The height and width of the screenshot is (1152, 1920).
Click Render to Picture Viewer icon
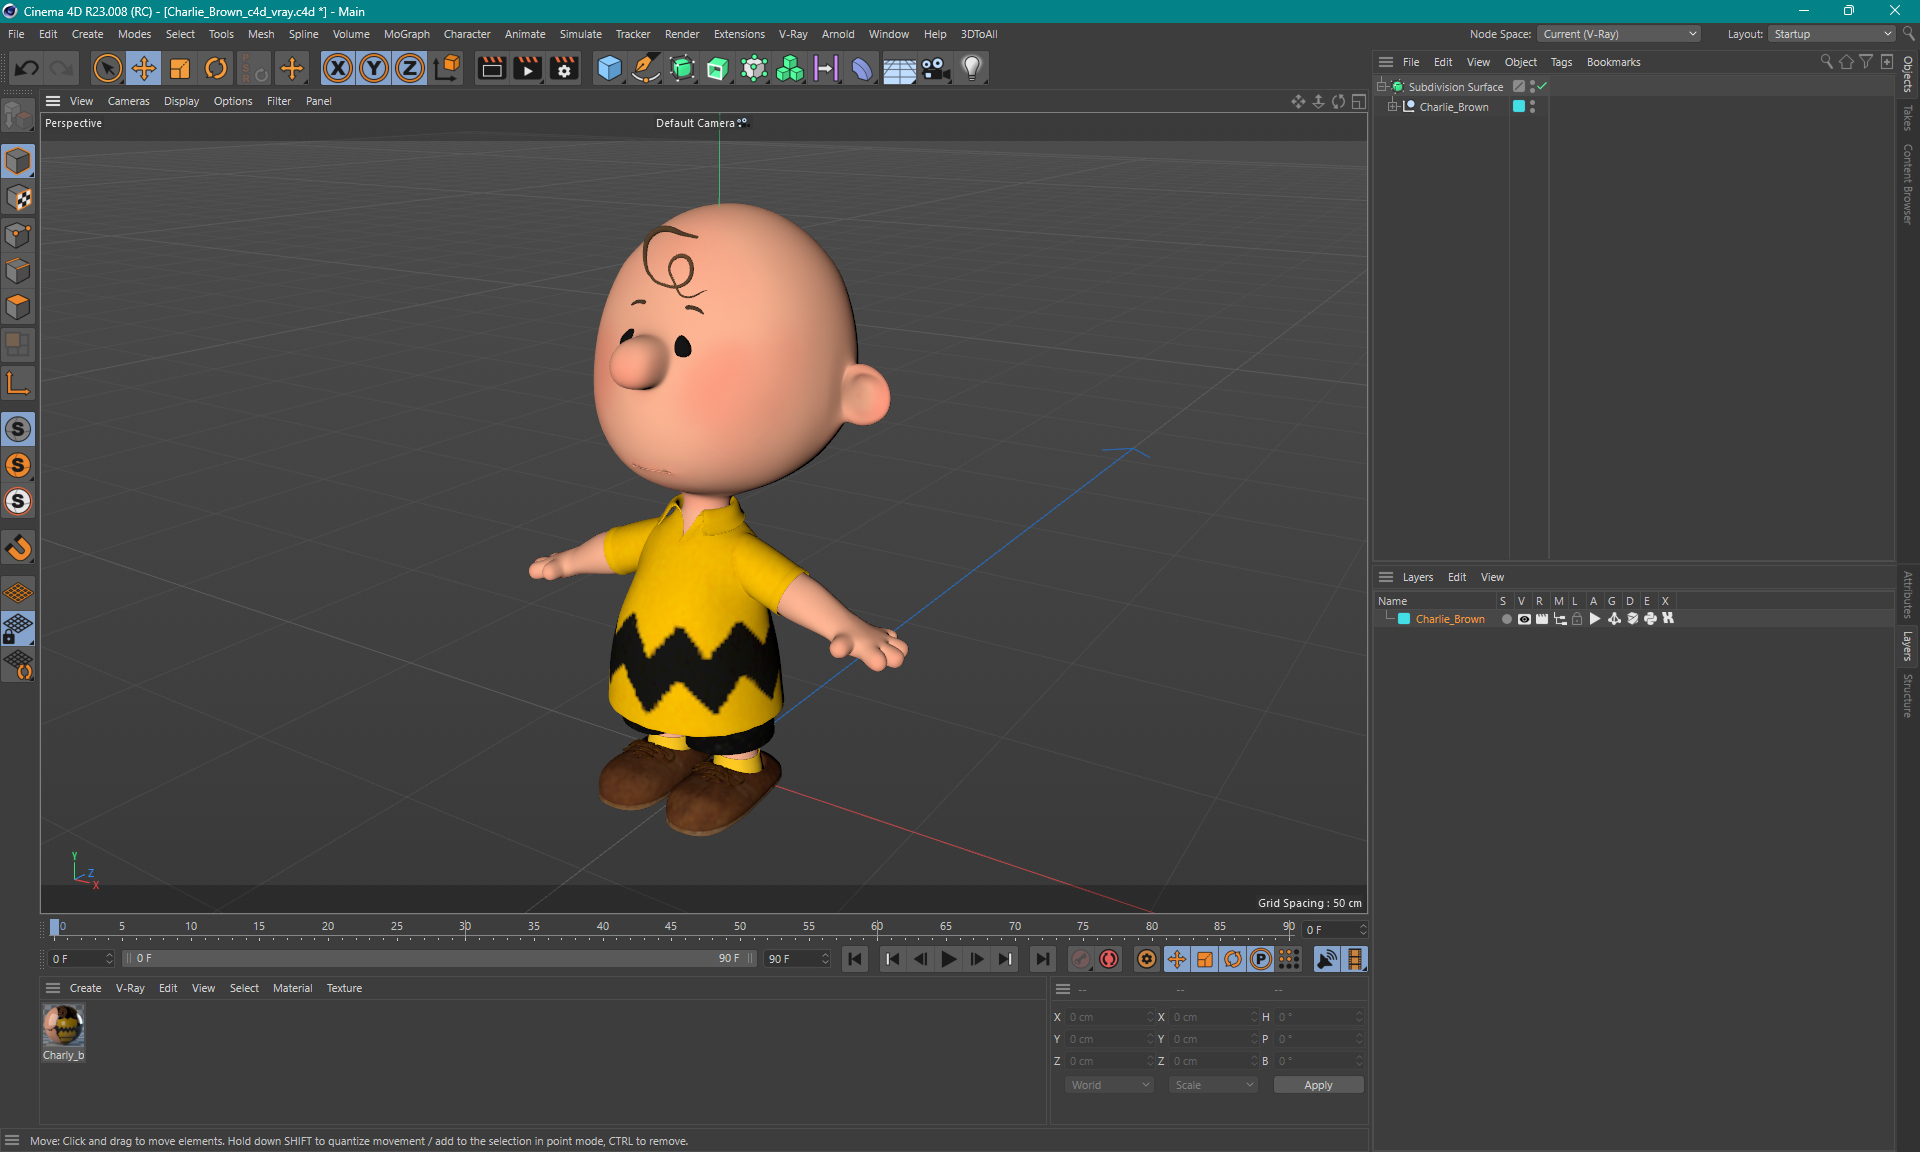(527, 68)
